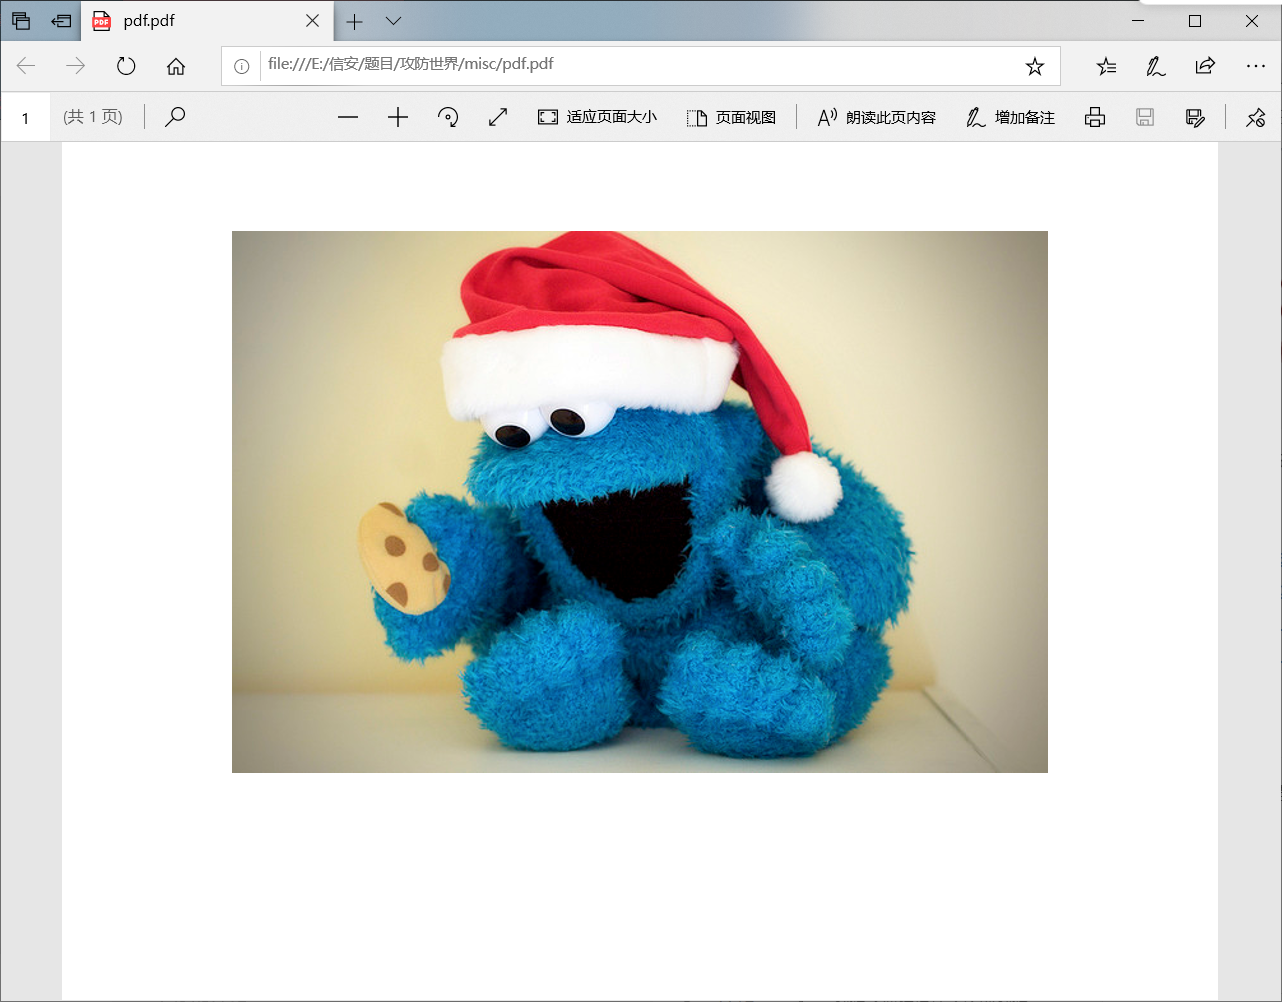1282x1002 pixels.
Task: Zoom in with plus button
Action: coord(398,117)
